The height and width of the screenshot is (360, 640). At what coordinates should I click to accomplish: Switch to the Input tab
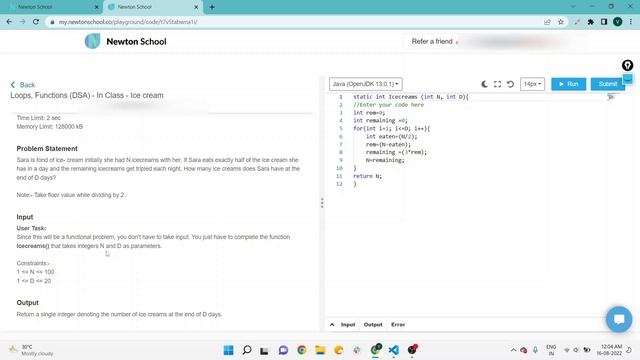tap(348, 324)
